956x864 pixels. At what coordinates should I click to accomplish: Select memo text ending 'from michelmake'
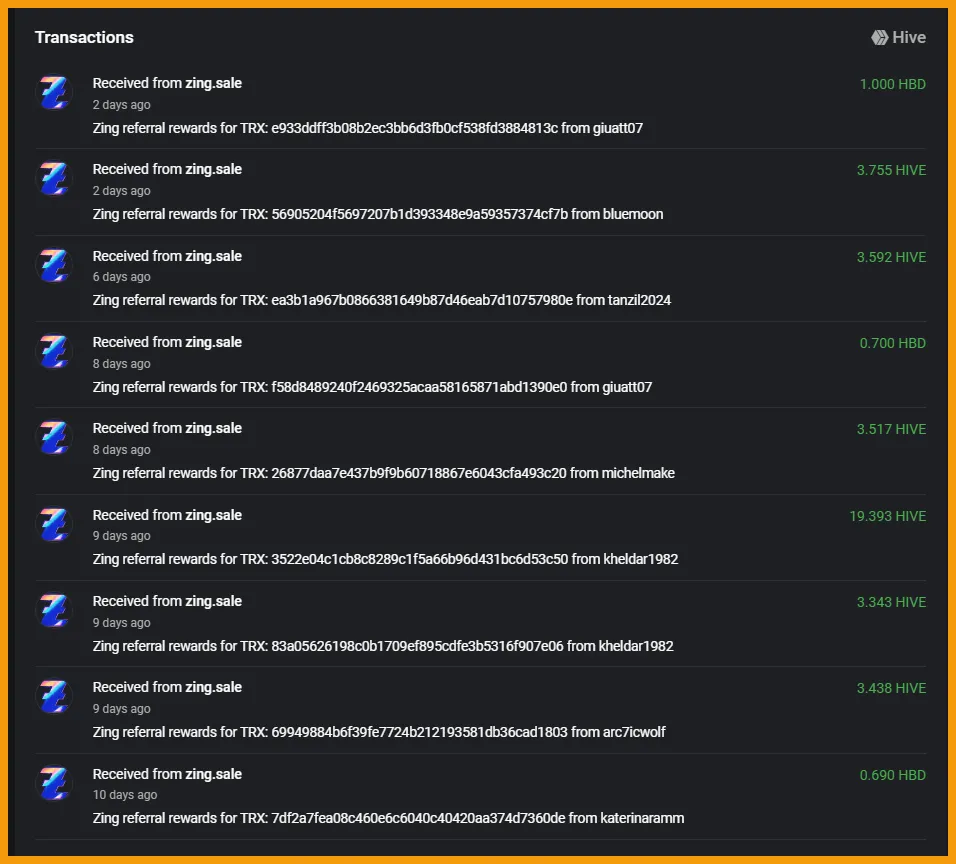(383, 474)
